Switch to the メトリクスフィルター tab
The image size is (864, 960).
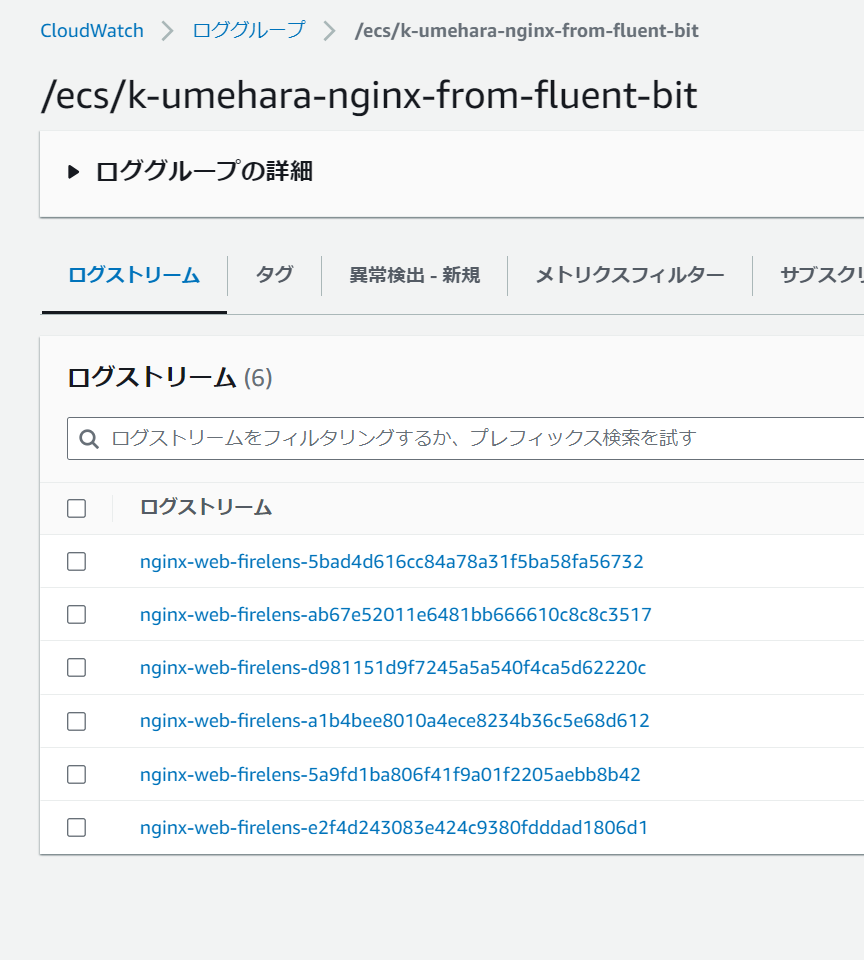pyautogui.click(x=628, y=275)
